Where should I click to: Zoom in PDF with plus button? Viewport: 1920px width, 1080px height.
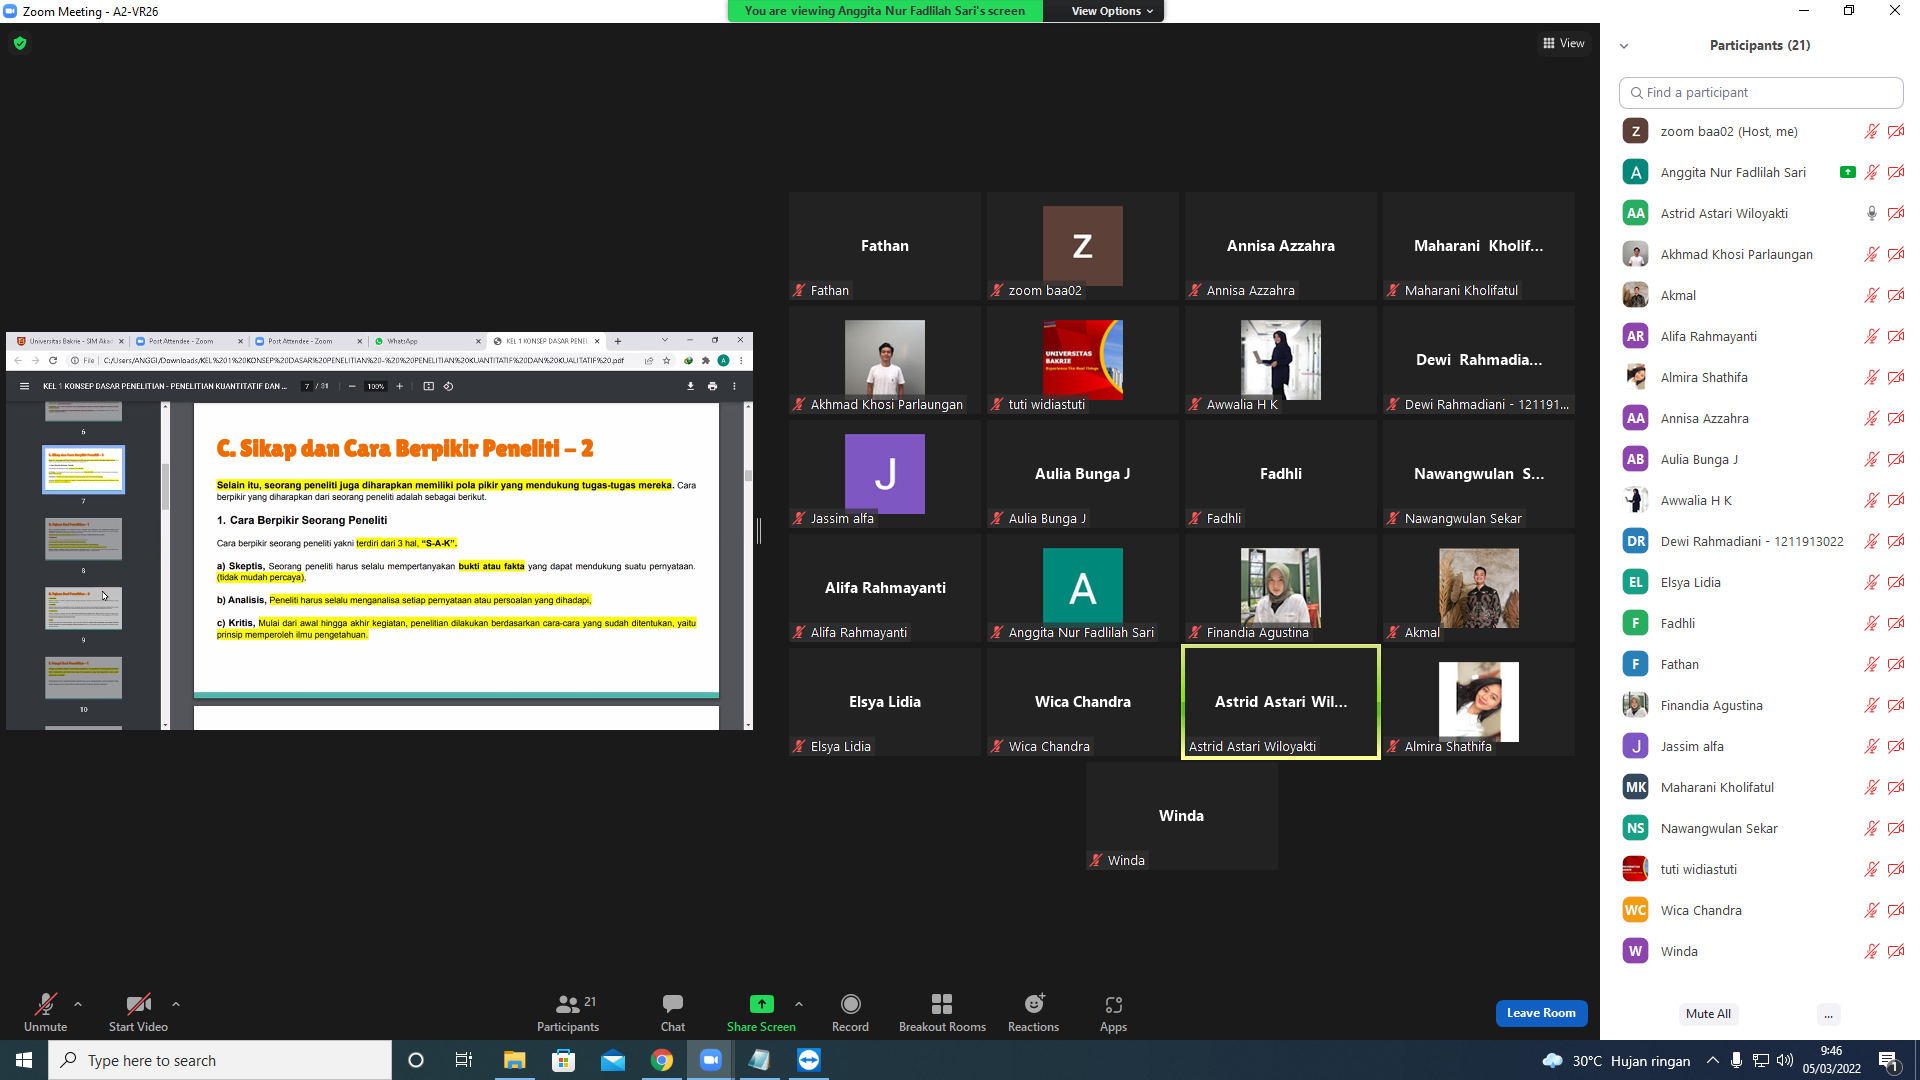click(x=400, y=386)
